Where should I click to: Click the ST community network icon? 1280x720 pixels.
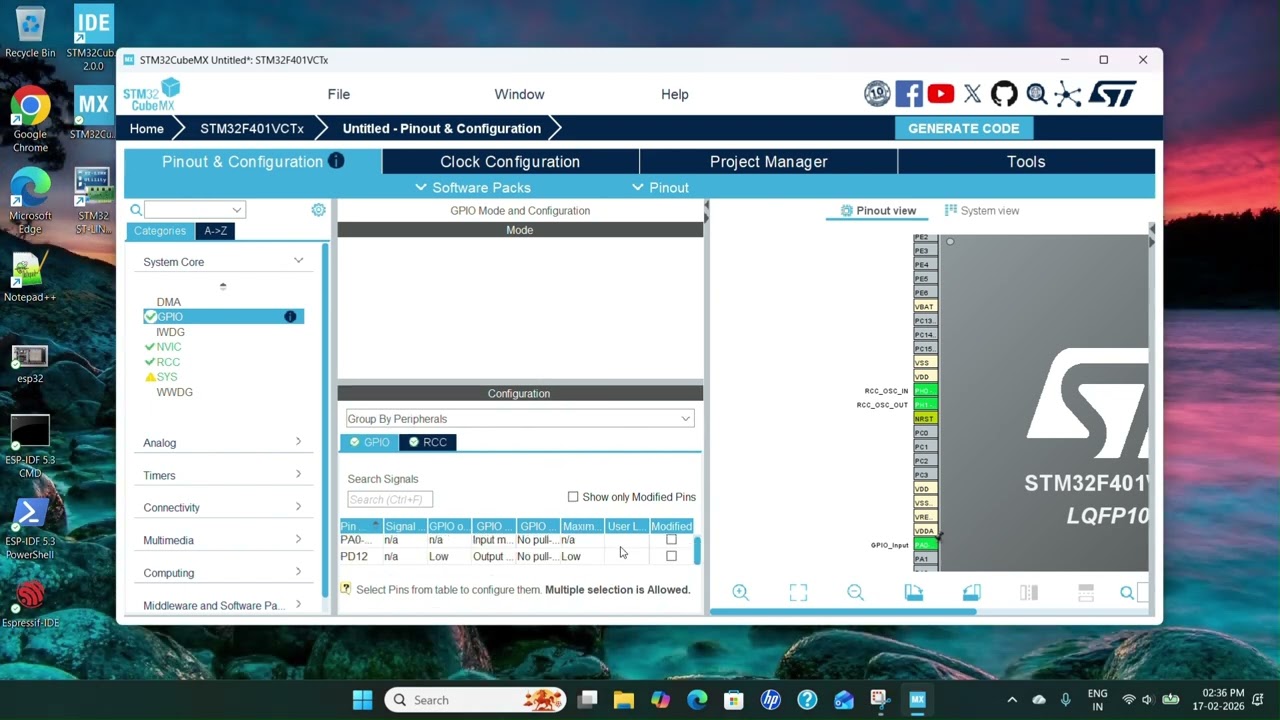(x=1068, y=94)
